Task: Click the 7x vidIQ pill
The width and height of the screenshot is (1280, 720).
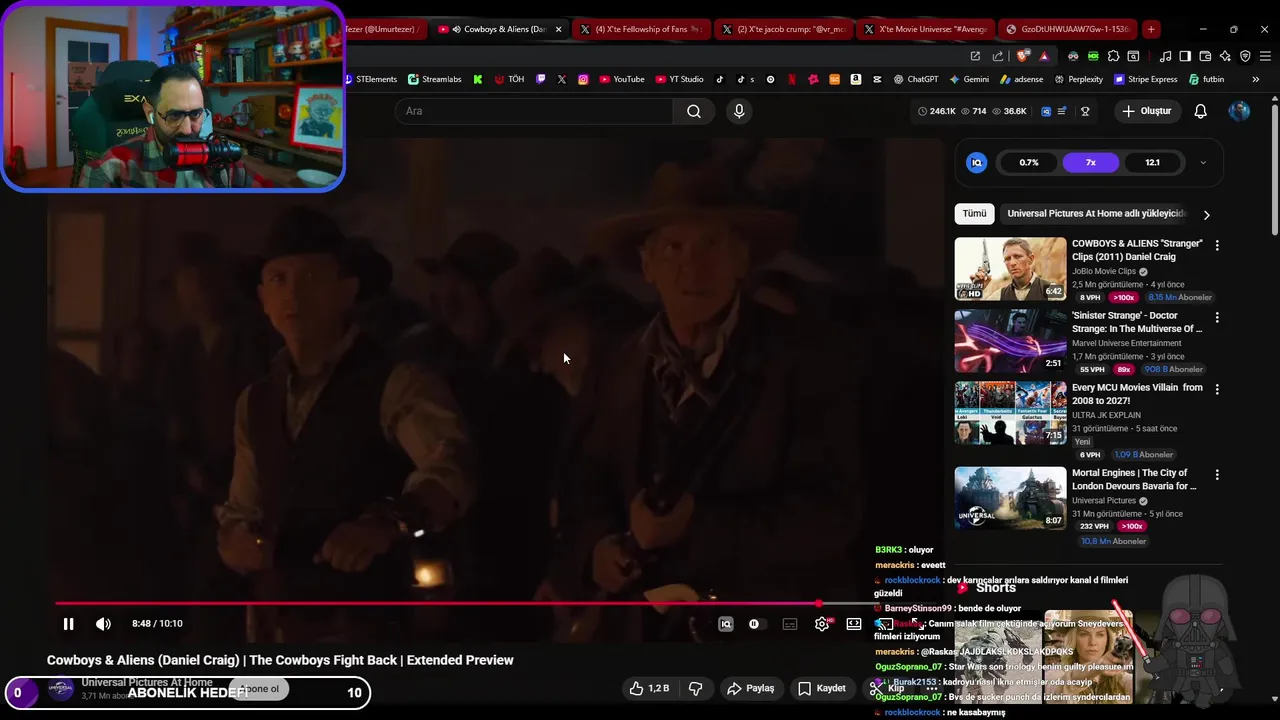Action: point(1091,163)
